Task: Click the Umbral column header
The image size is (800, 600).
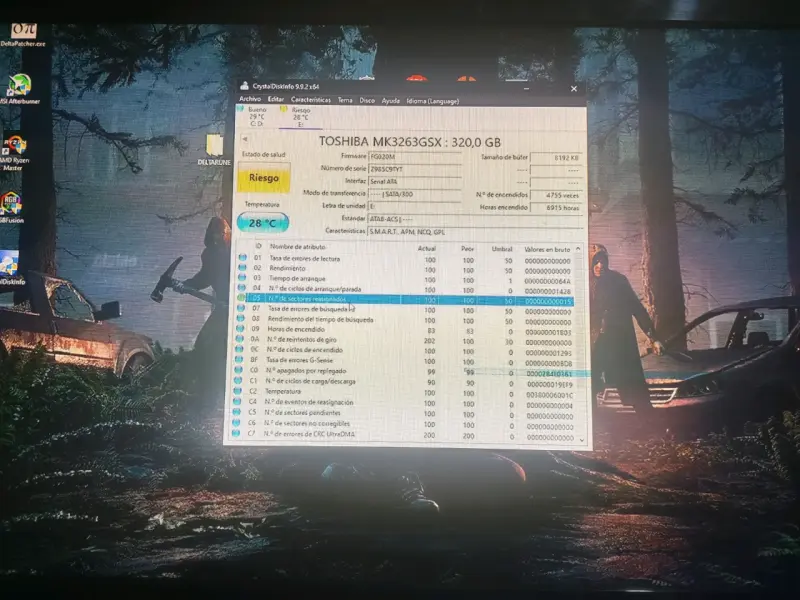Action: click(x=502, y=249)
